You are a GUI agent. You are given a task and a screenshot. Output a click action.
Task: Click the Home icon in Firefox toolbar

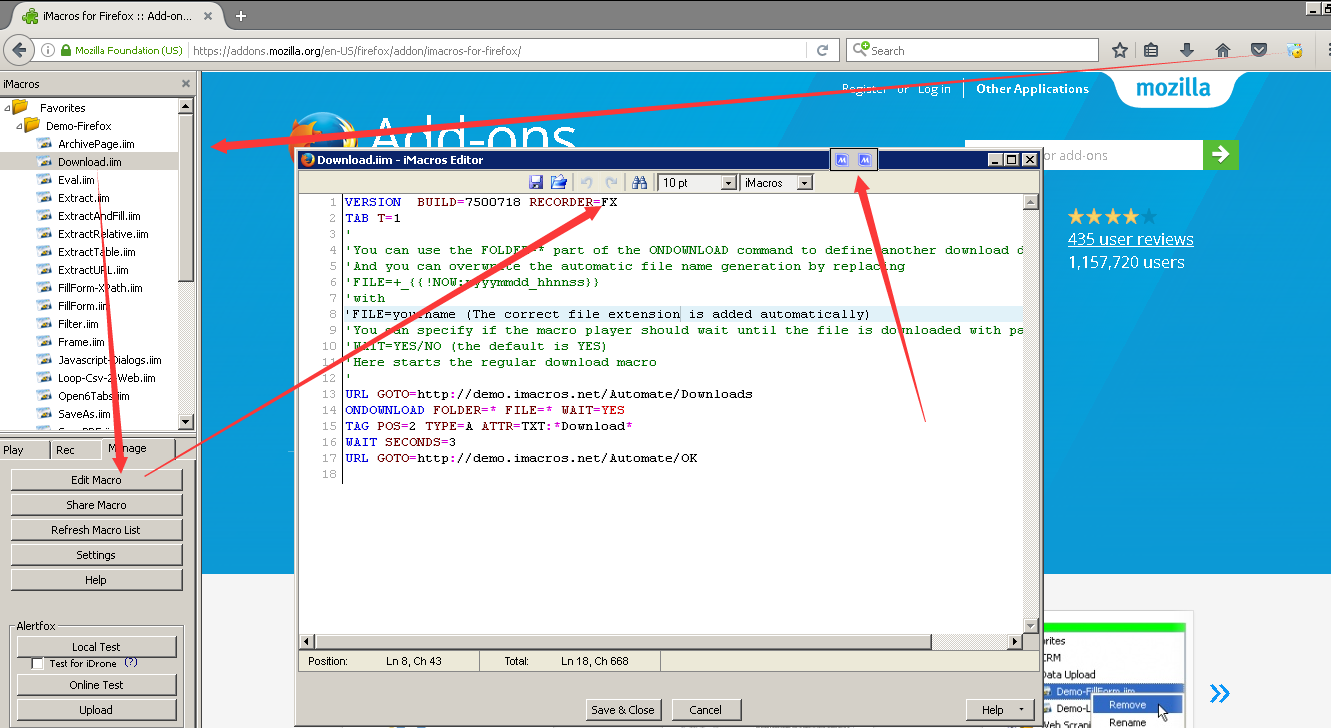point(1222,50)
